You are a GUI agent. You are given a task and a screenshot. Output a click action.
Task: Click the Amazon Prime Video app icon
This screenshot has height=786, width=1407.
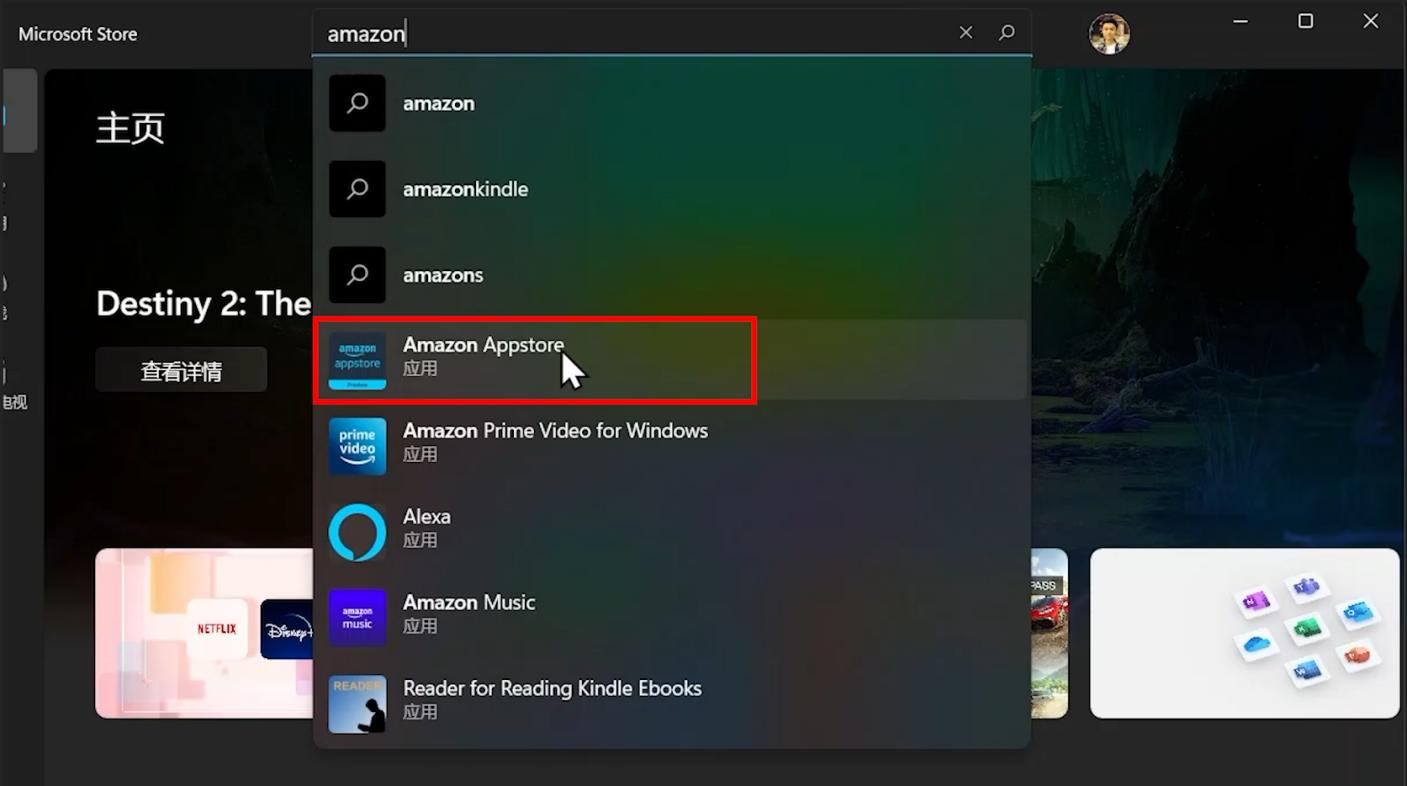tap(357, 446)
